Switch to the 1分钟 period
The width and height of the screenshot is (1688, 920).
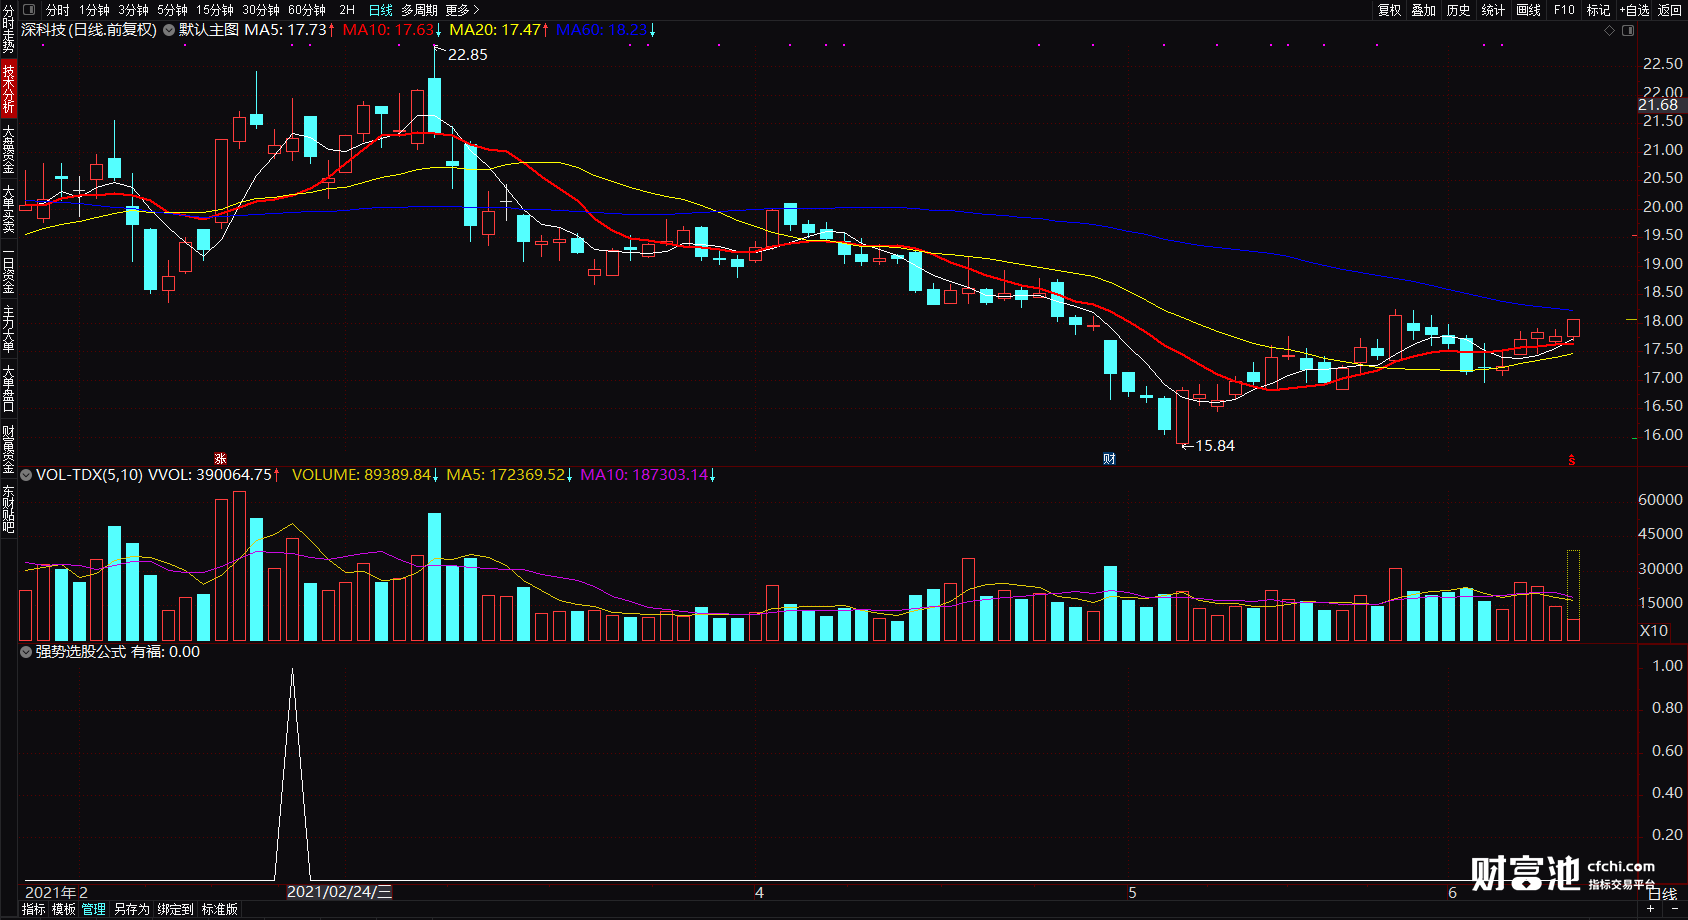pos(94,10)
